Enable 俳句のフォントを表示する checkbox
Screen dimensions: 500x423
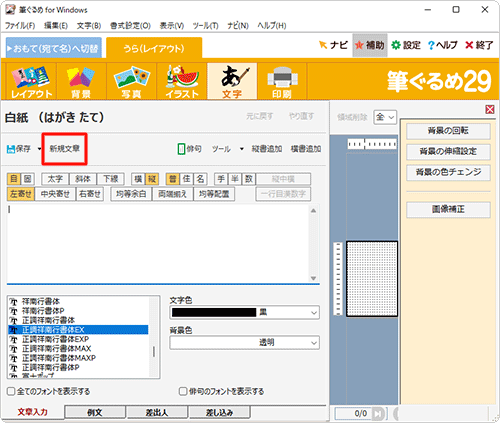[x=183, y=391]
